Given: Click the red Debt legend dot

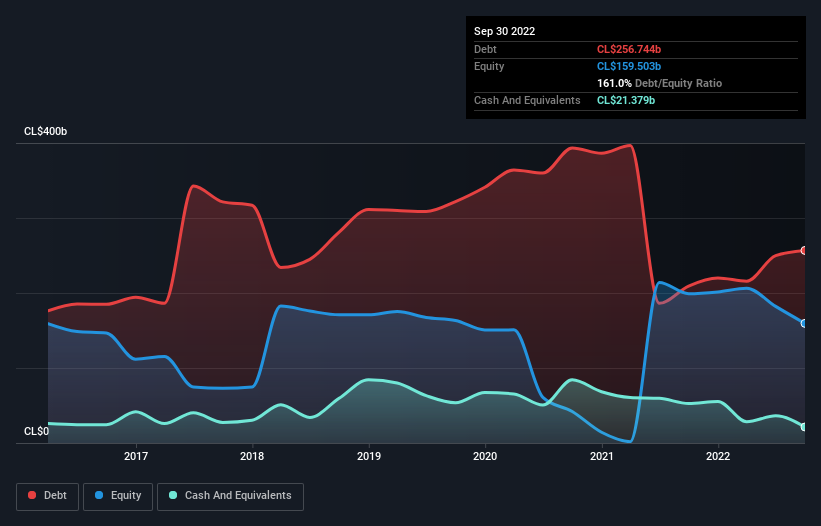Looking at the screenshot, I should [x=32, y=495].
